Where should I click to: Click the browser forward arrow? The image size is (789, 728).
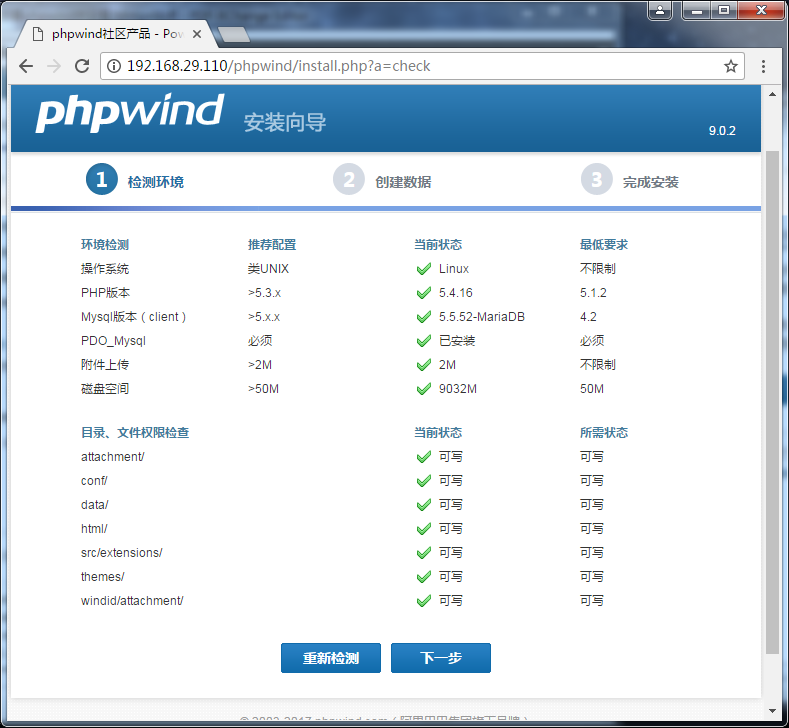(x=54, y=66)
